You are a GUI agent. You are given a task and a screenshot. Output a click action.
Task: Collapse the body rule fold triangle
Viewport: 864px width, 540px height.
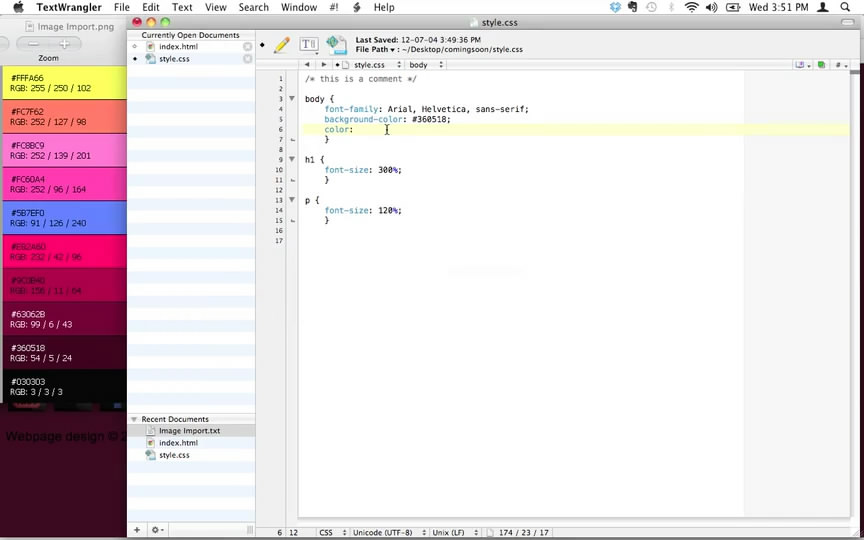(x=292, y=99)
